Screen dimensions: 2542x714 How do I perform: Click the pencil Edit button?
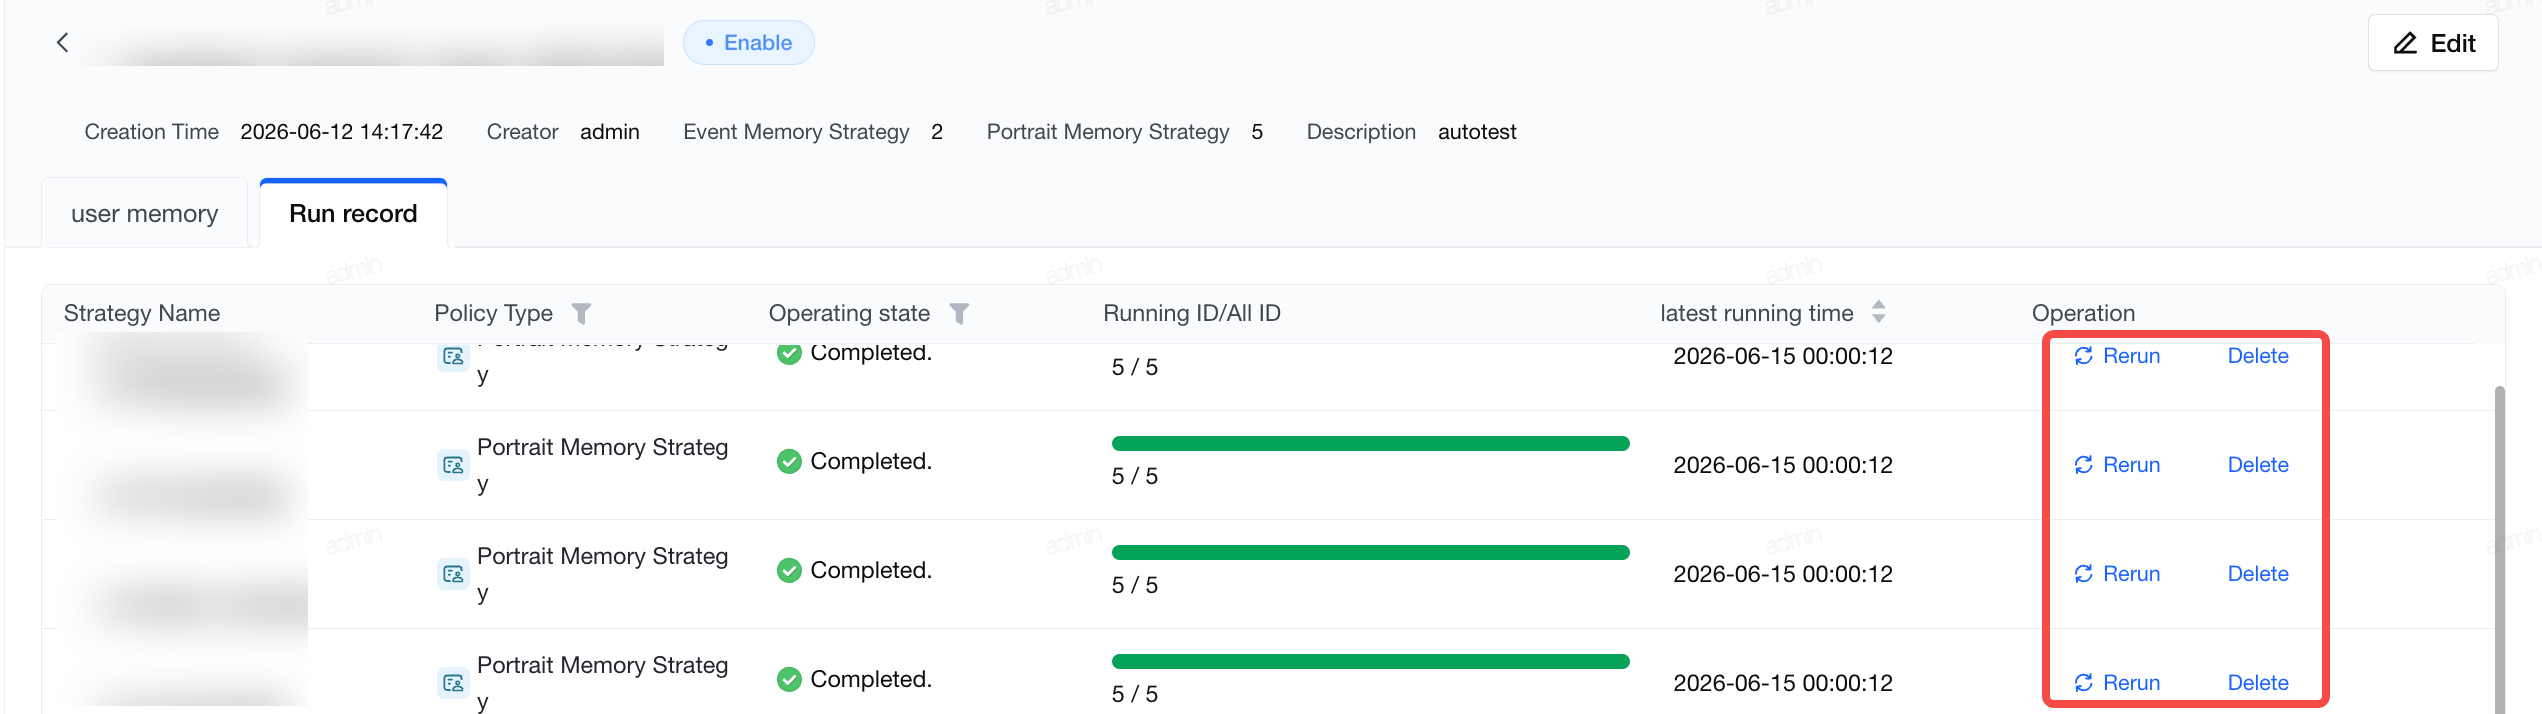tap(2433, 43)
